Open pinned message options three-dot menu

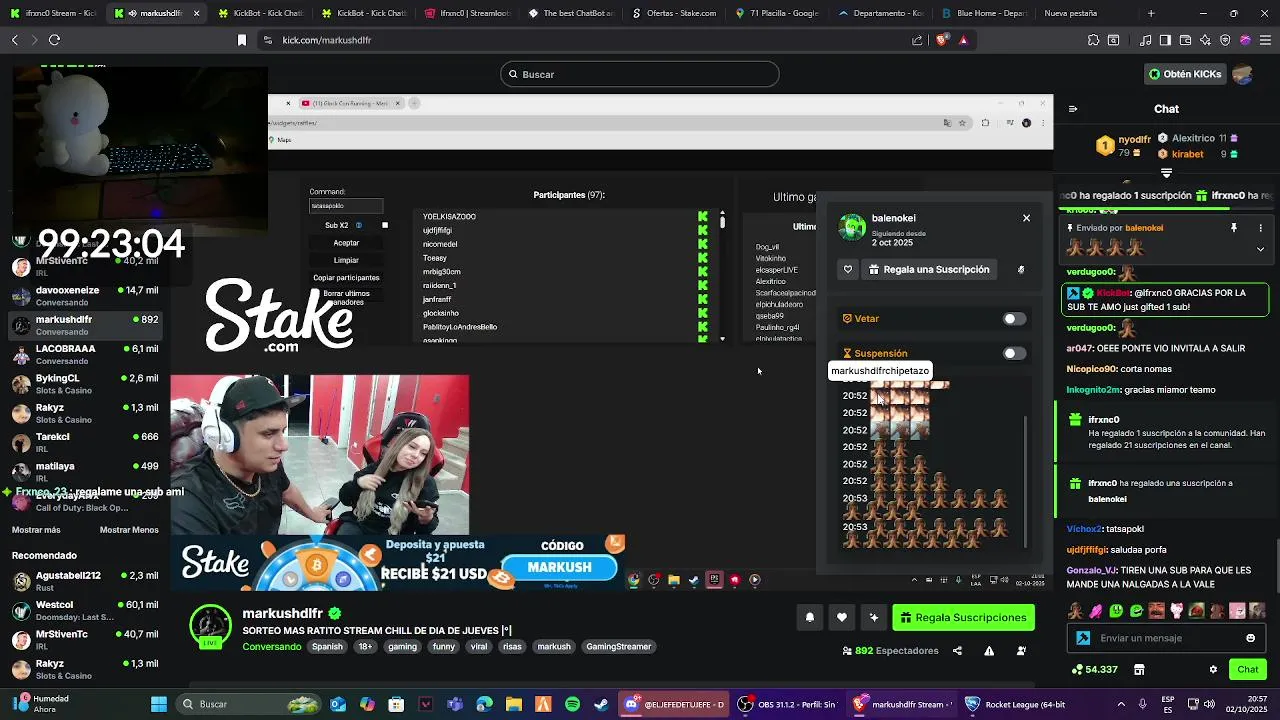[x=1260, y=228]
